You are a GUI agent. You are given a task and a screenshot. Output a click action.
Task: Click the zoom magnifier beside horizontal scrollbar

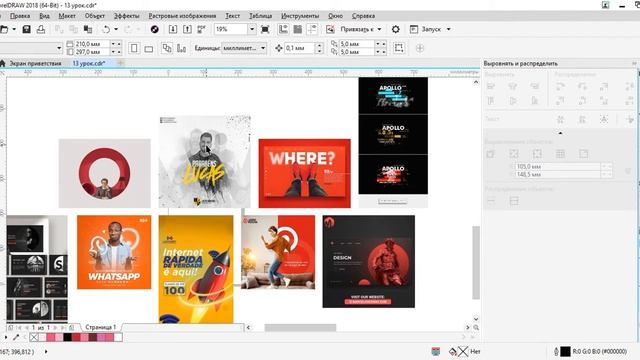pos(476,327)
